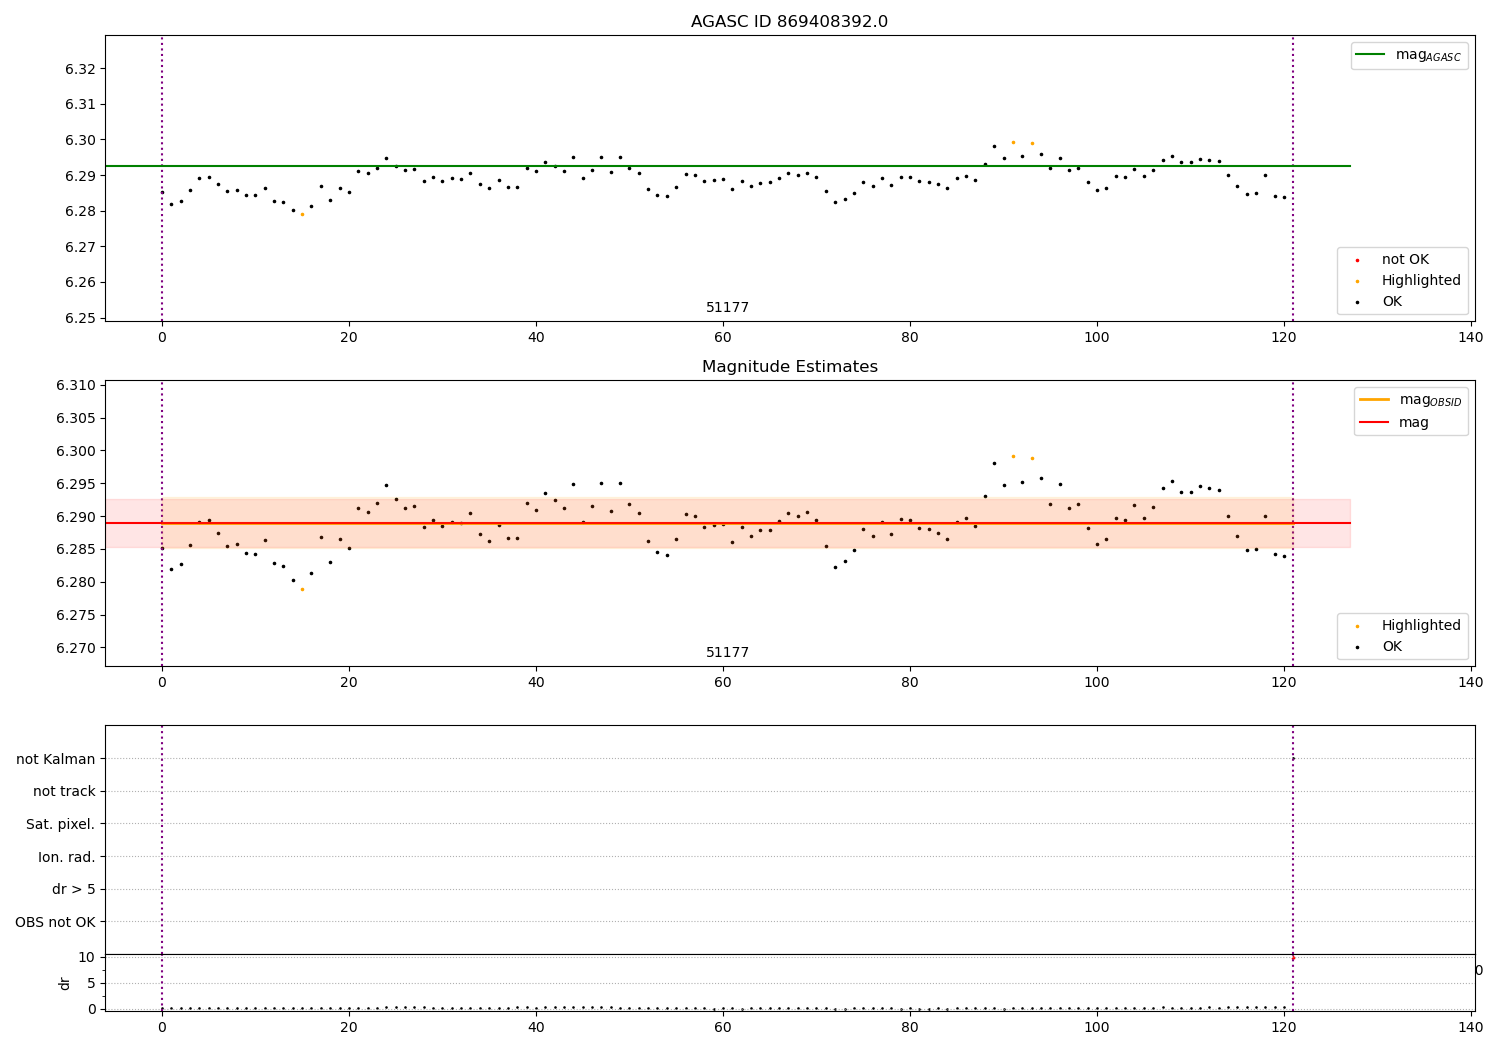
Task: Click the "not track" row label
Action: [x=64, y=792]
